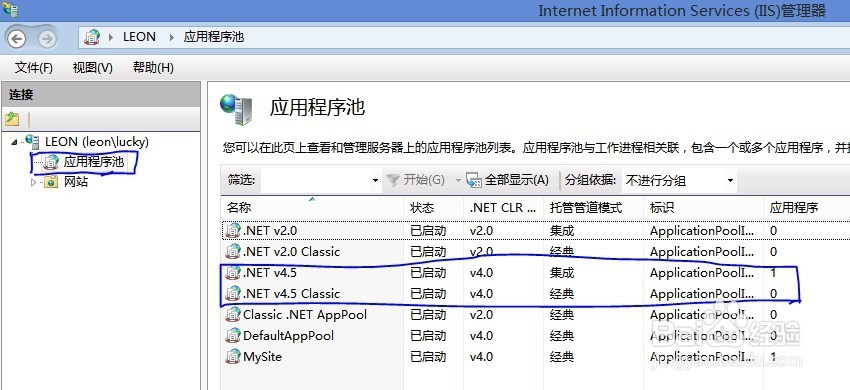Sort by the 名称 column header
Viewport: 850px width, 390px height.
click(x=312, y=208)
